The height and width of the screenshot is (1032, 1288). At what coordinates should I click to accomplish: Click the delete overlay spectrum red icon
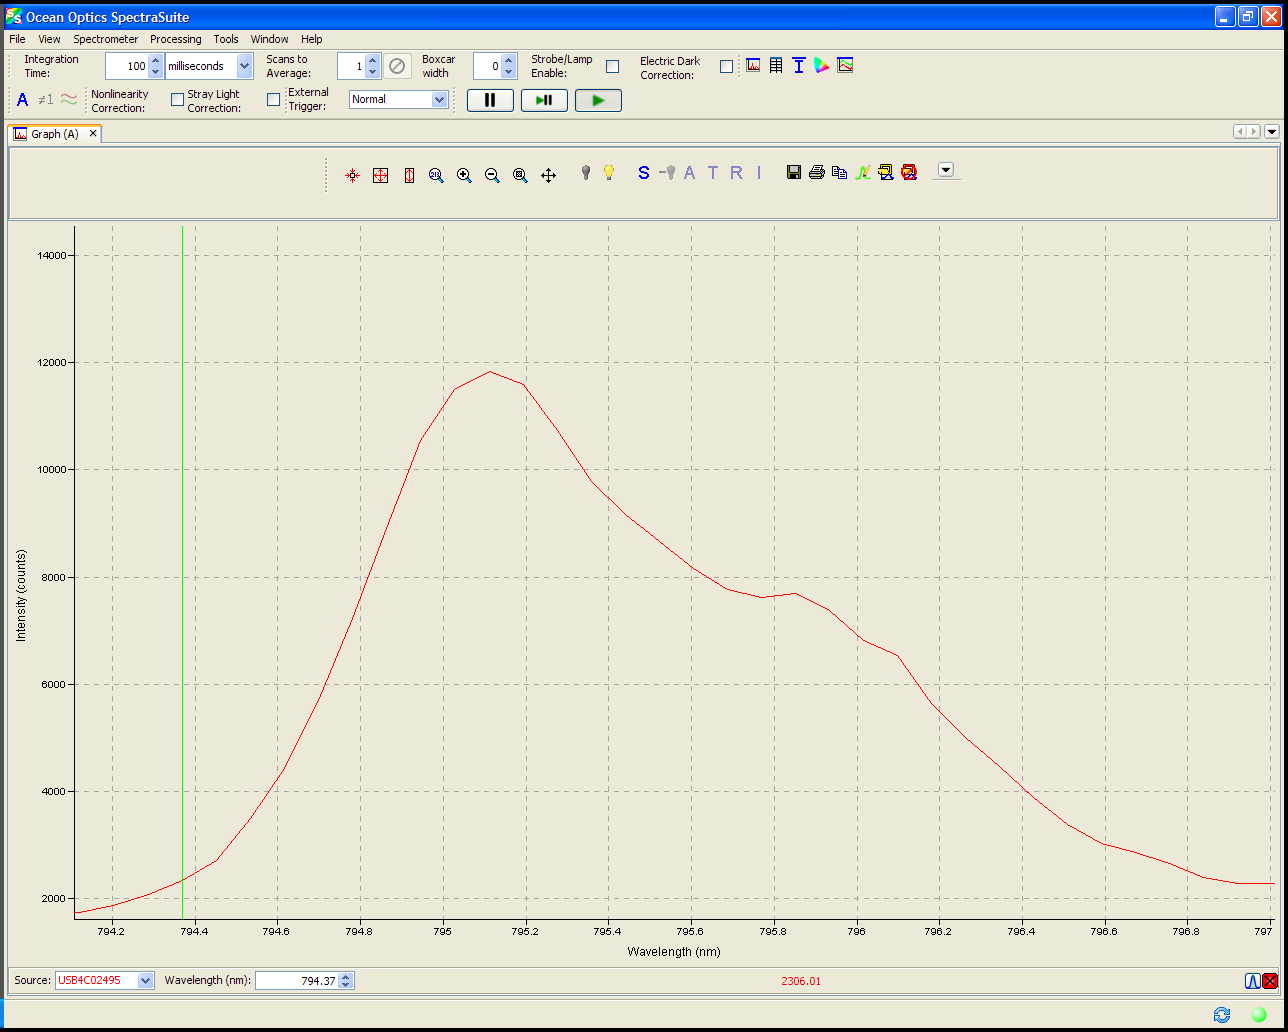[909, 173]
